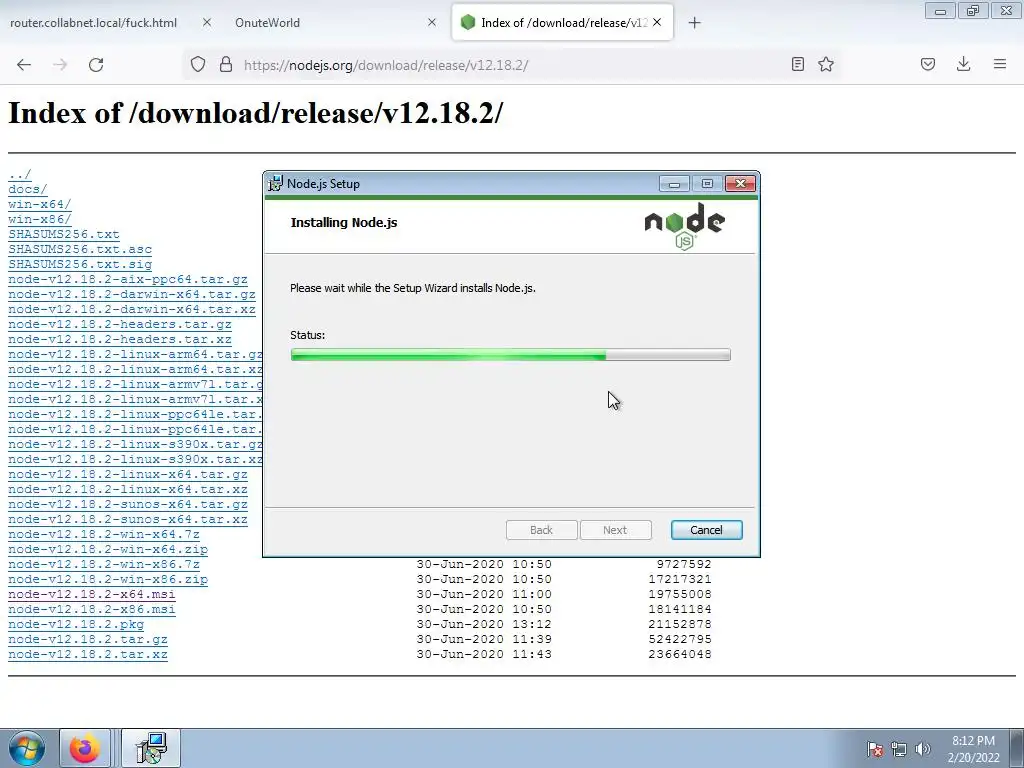The width and height of the screenshot is (1024, 768).
Task: Download node-v12.18.2-x64.msi installer
Action: click(91, 595)
